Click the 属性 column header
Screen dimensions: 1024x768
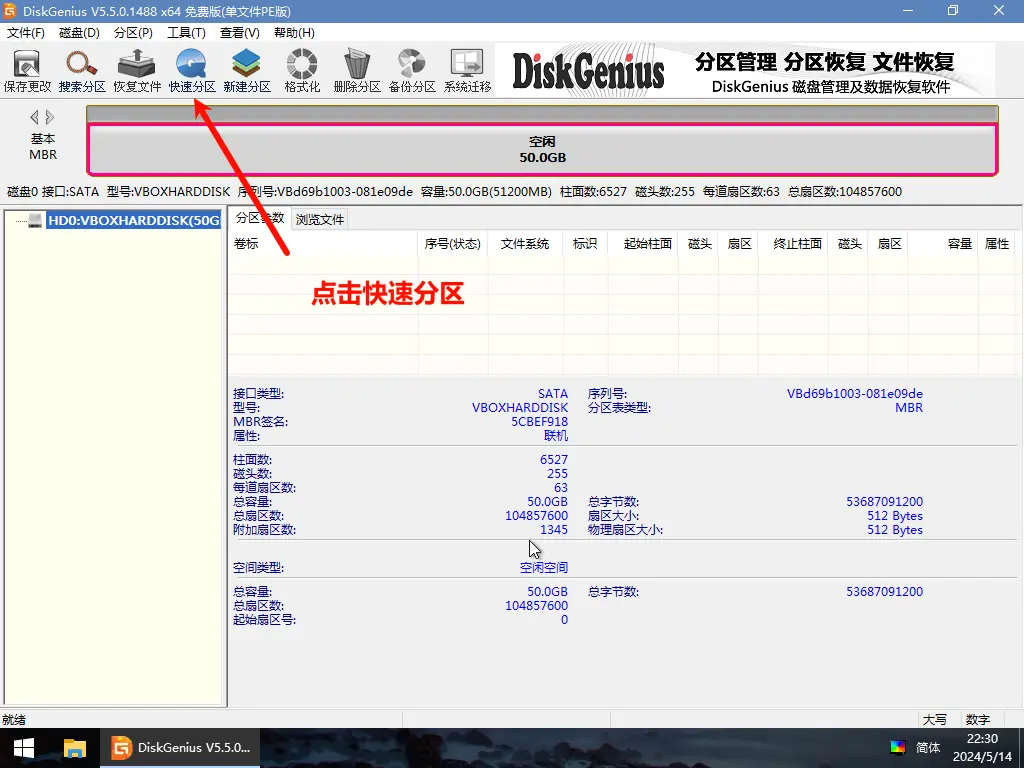click(x=997, y=244)
